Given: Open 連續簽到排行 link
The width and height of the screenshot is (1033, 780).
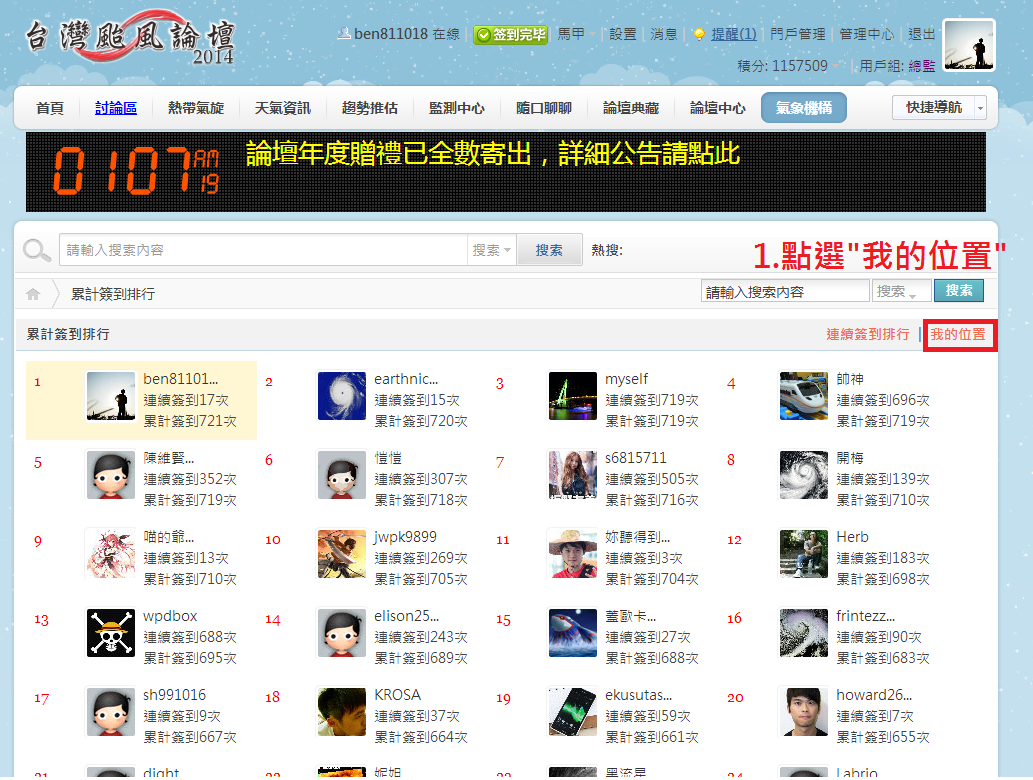Looking at the screenshot, I should 868,335.
